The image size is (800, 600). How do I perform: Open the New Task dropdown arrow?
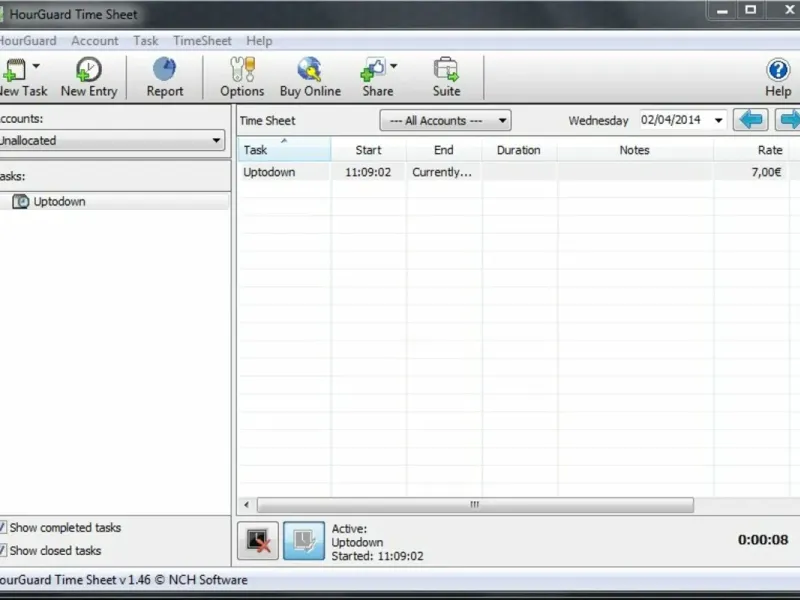36,66
